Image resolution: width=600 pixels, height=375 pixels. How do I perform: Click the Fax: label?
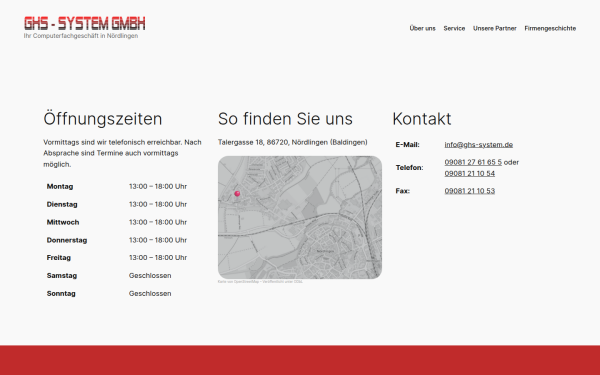403,191
